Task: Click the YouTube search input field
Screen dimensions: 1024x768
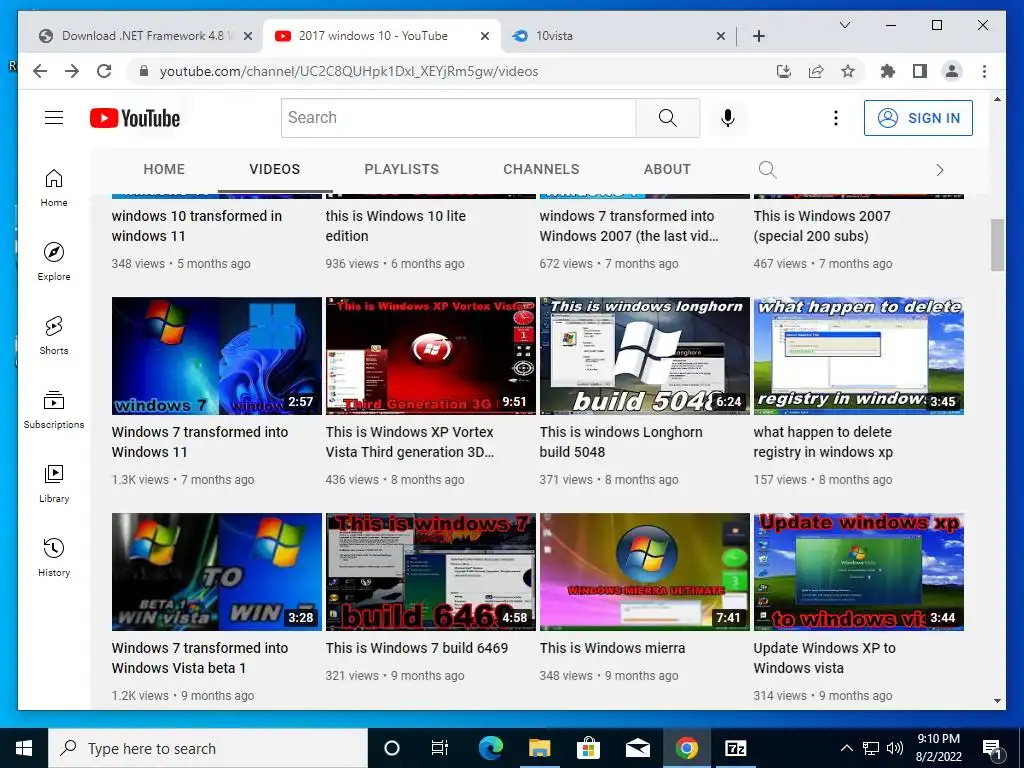Action: 458,118
